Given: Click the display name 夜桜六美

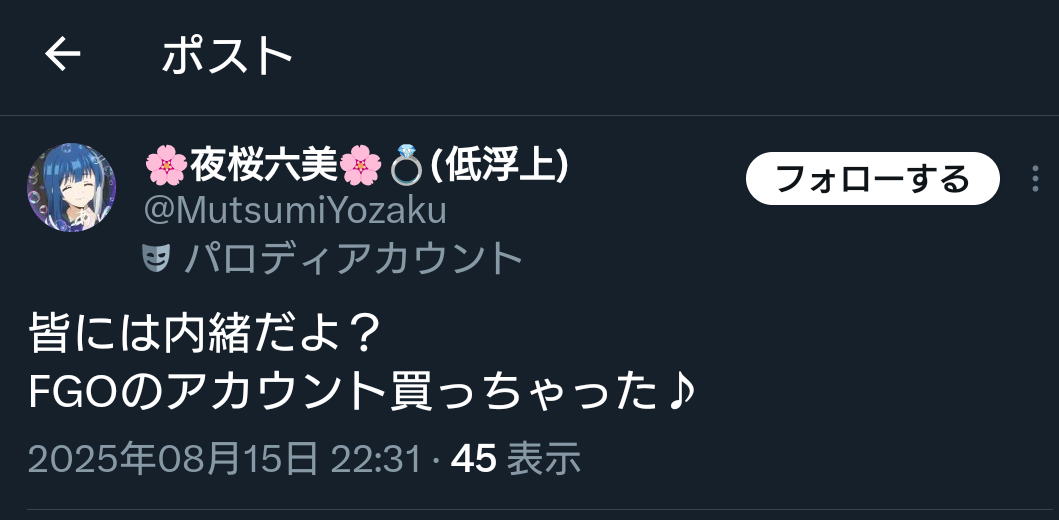Looking at the screenshot, I should click(x=263, y=165).
